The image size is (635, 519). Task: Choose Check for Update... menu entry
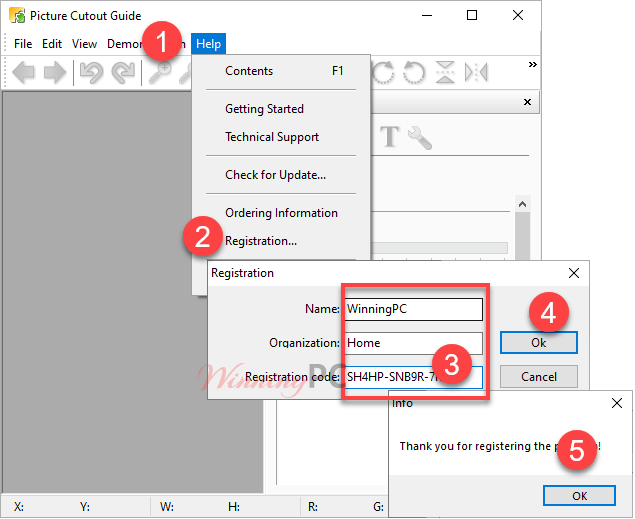click(281, 175)
